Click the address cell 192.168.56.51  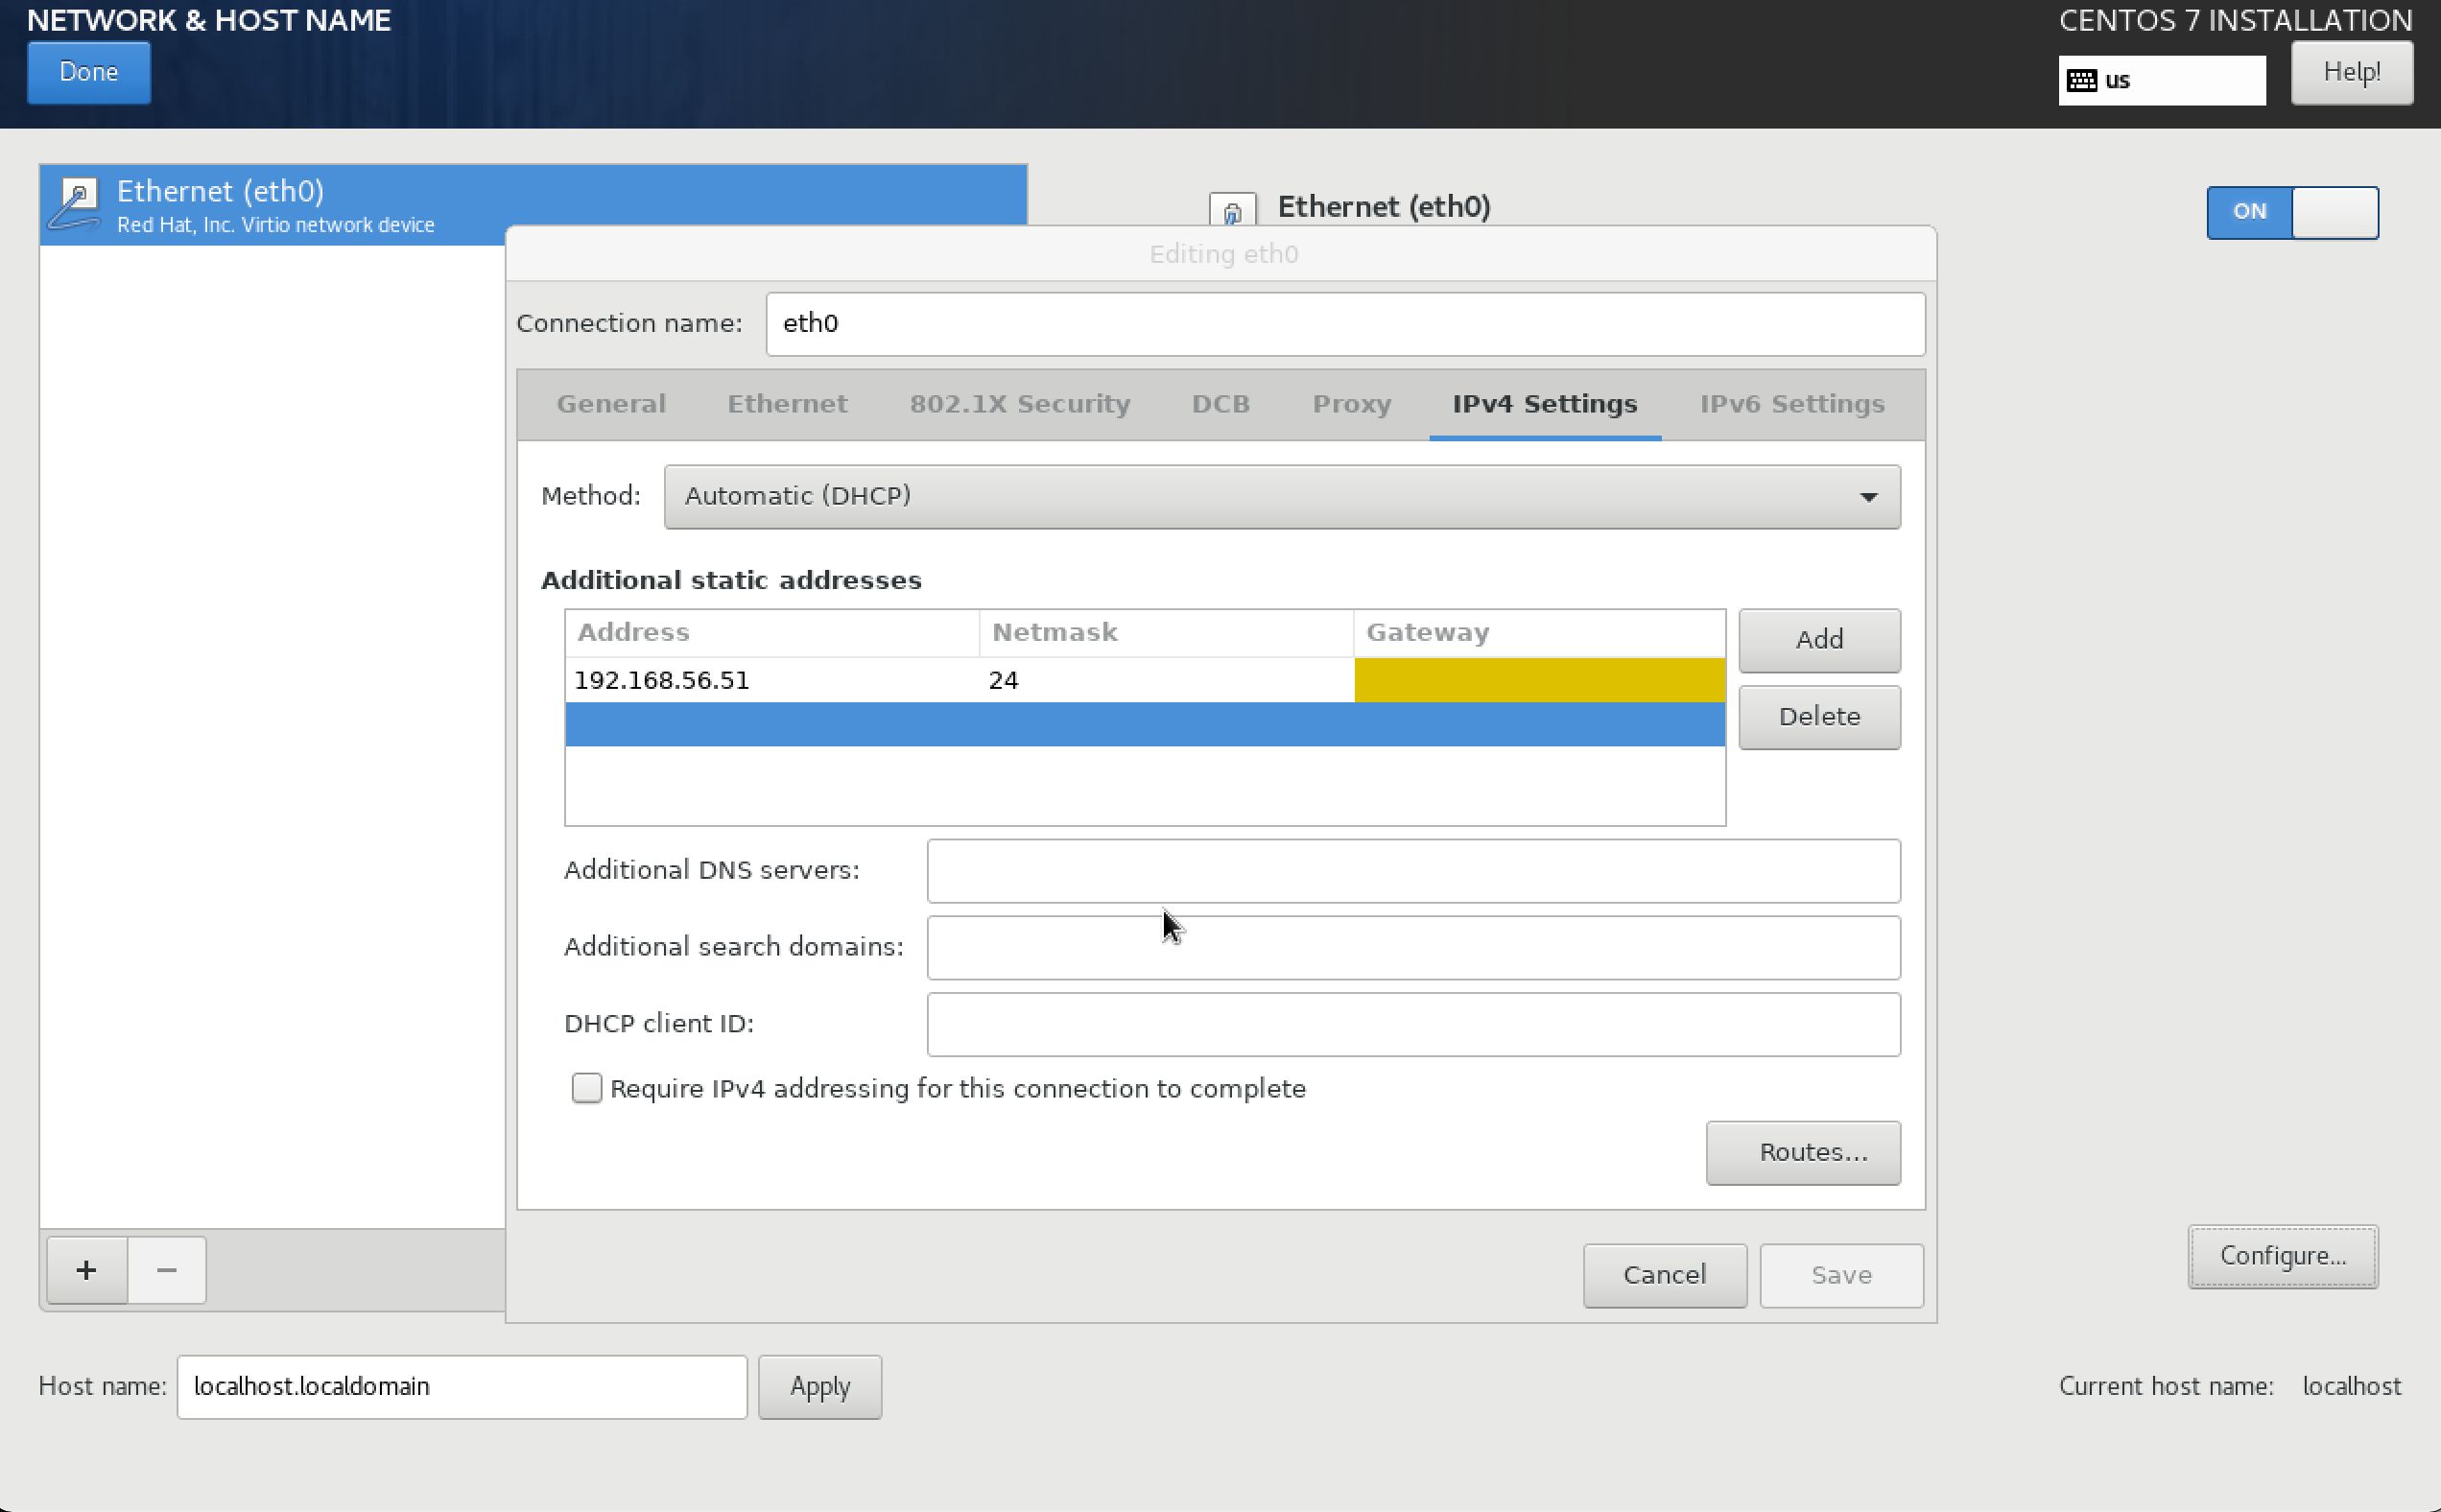[771, 680]
